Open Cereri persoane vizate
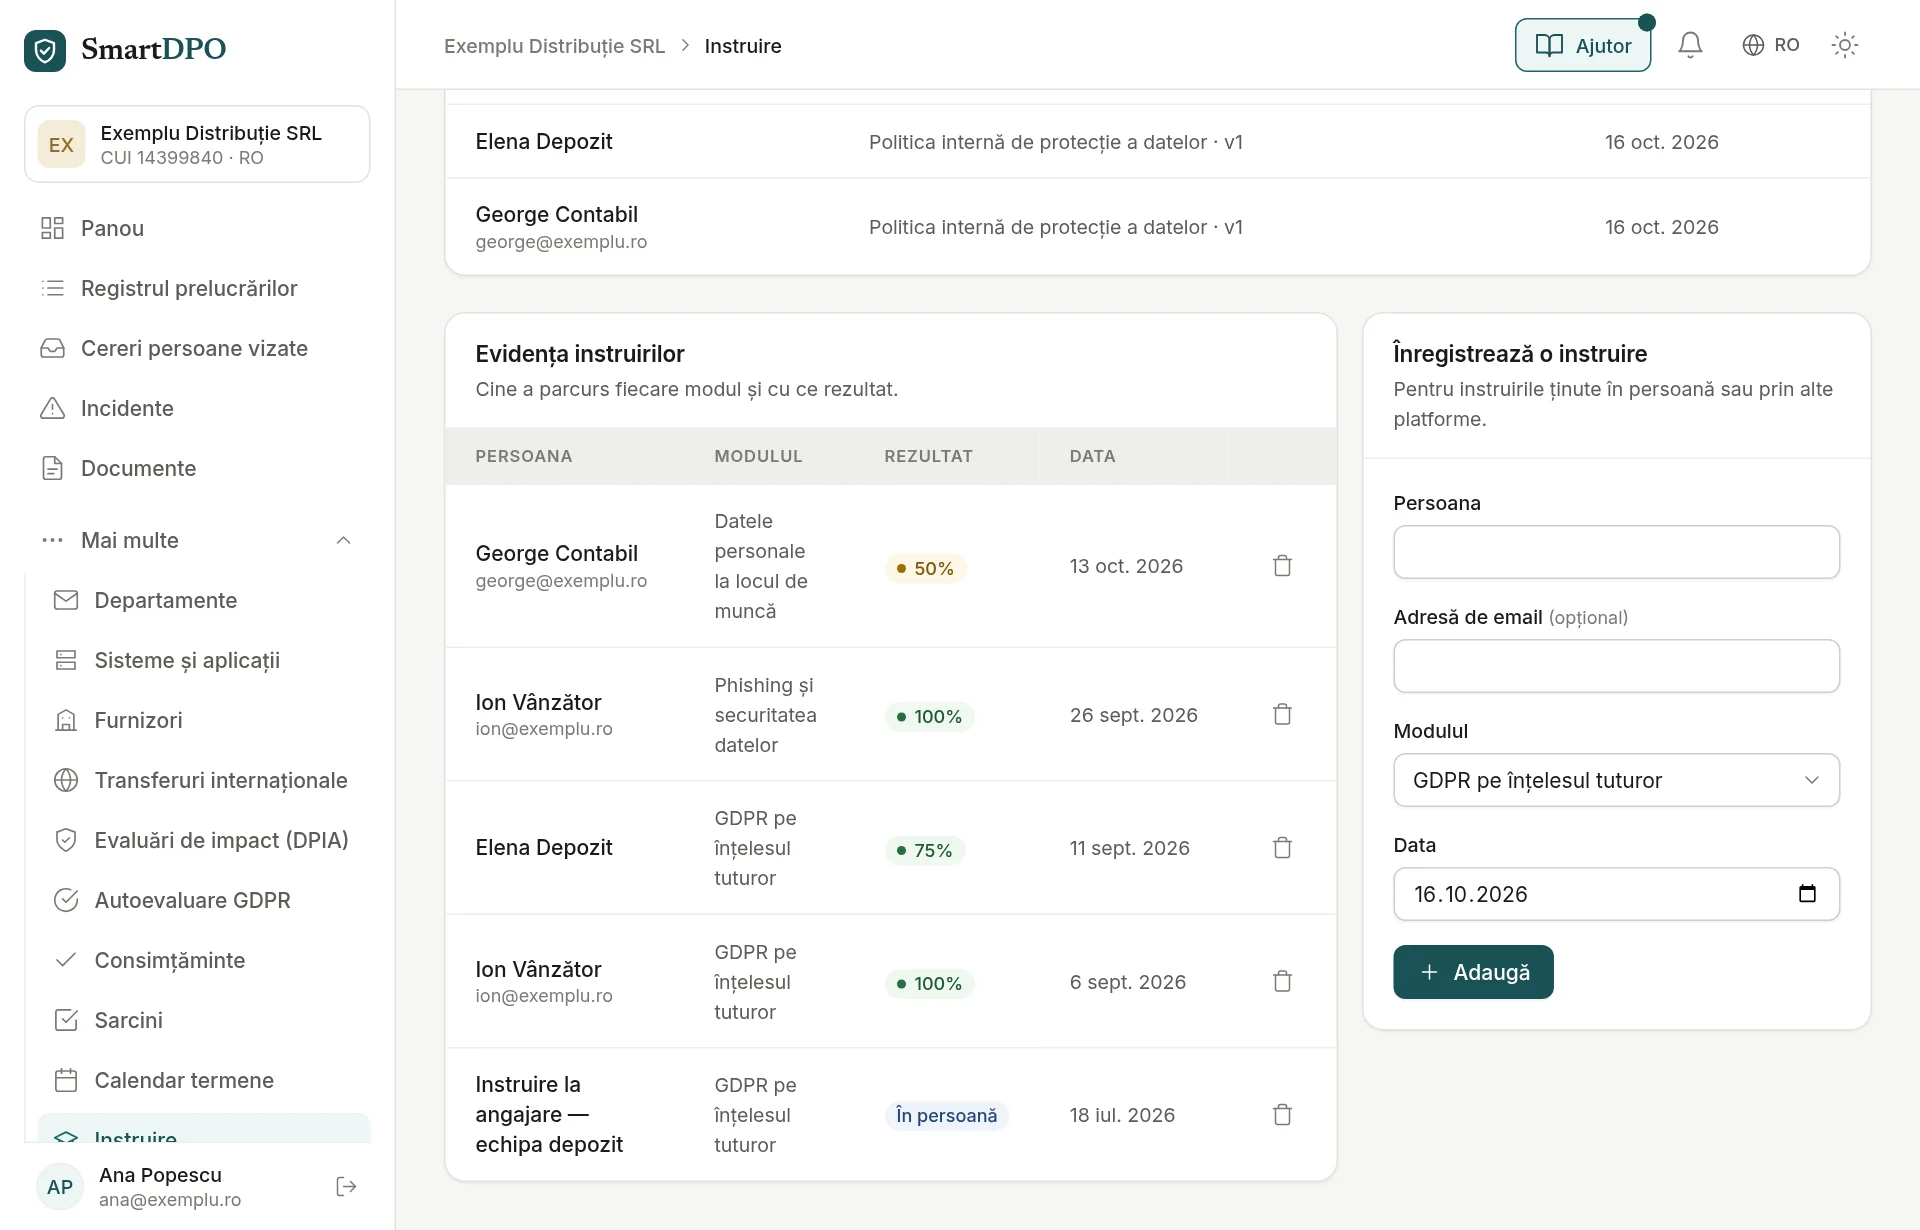1920x1230 pixels. pyautogui.click(x=197, y=348)
